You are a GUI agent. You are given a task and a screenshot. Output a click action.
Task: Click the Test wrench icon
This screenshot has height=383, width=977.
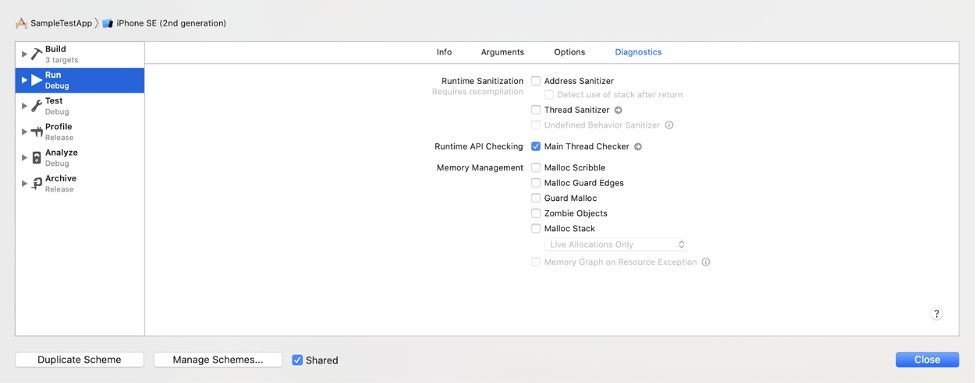pos(37,106)
